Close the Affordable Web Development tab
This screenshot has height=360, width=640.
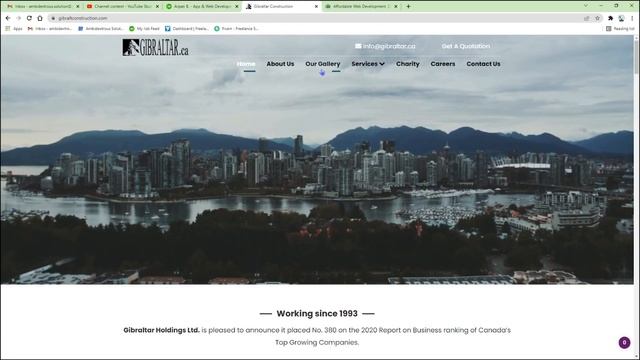396,7
